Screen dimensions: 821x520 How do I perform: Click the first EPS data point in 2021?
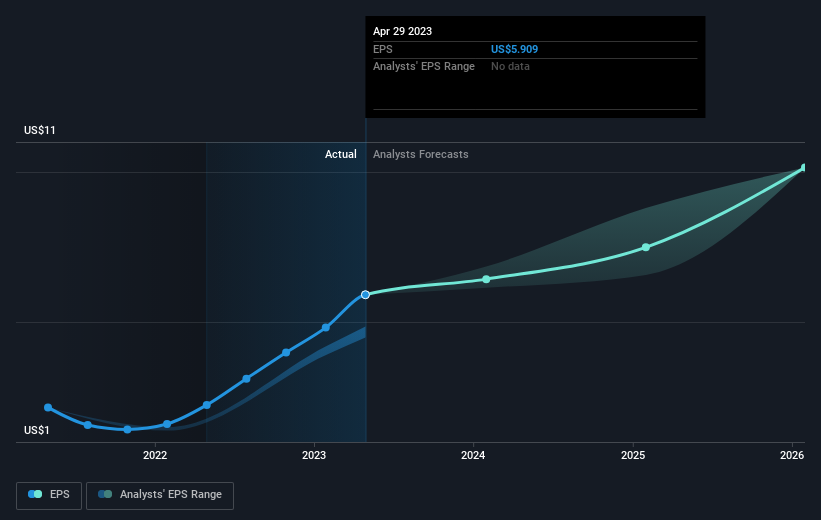(x=48, y=407)
